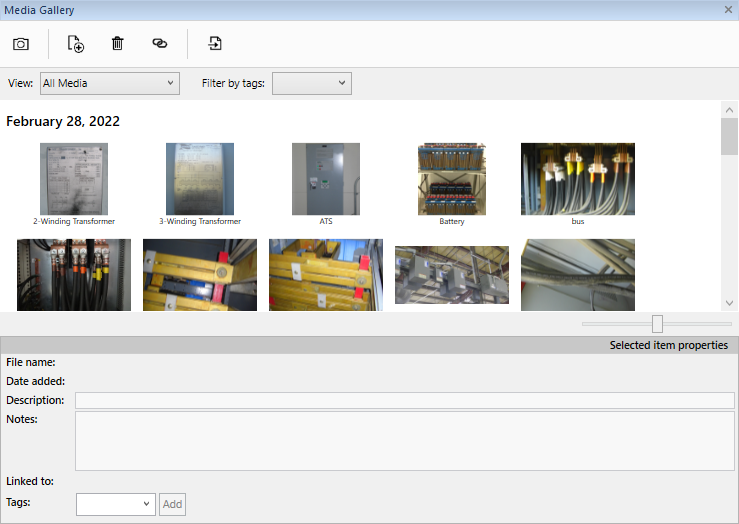739x524 pixels.
Task: Click inside the Notes text area
Action: (404, 440)
